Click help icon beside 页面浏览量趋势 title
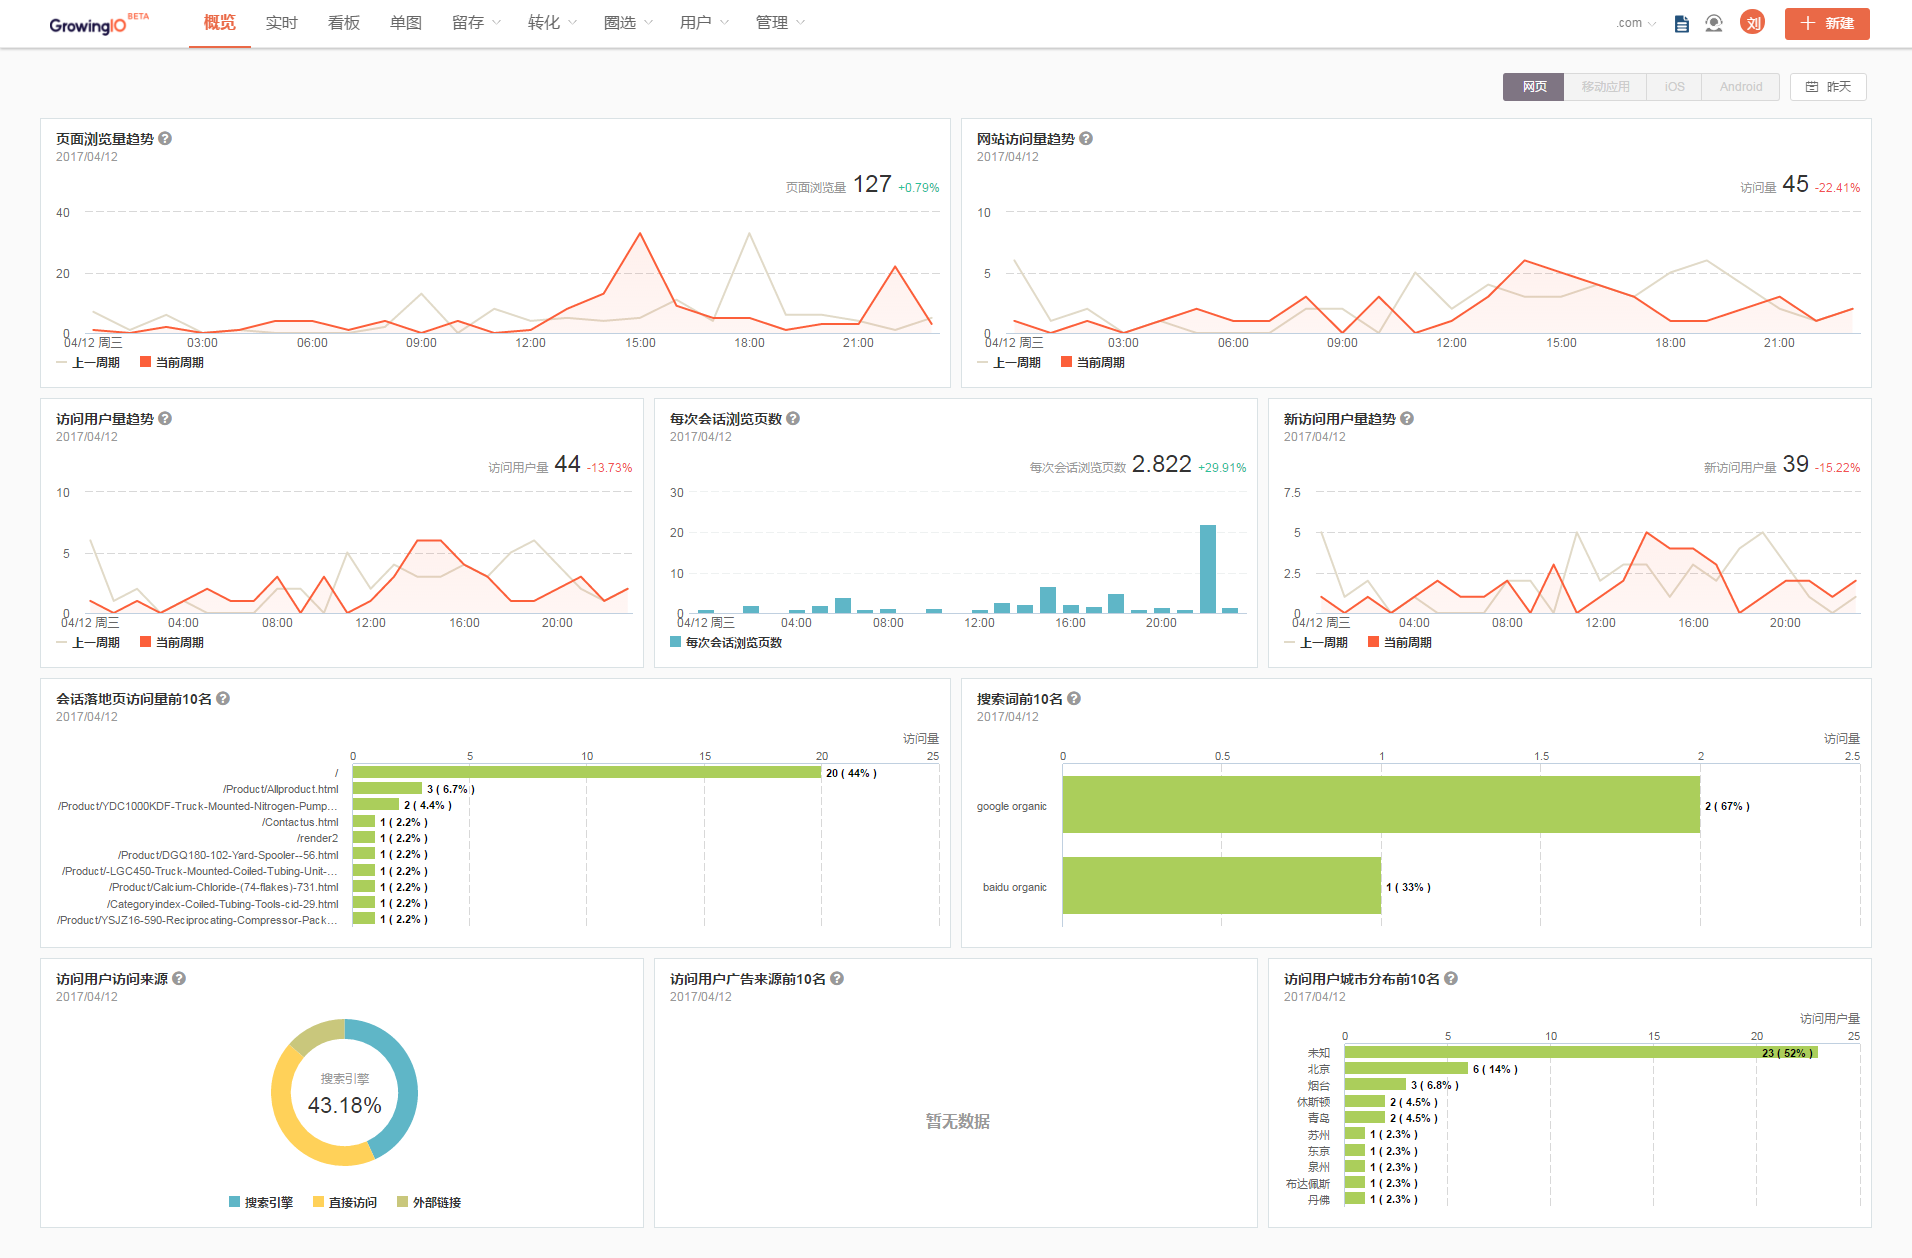The width and height of the screenshot is (1912, 1258). click(x=165, y=139)
